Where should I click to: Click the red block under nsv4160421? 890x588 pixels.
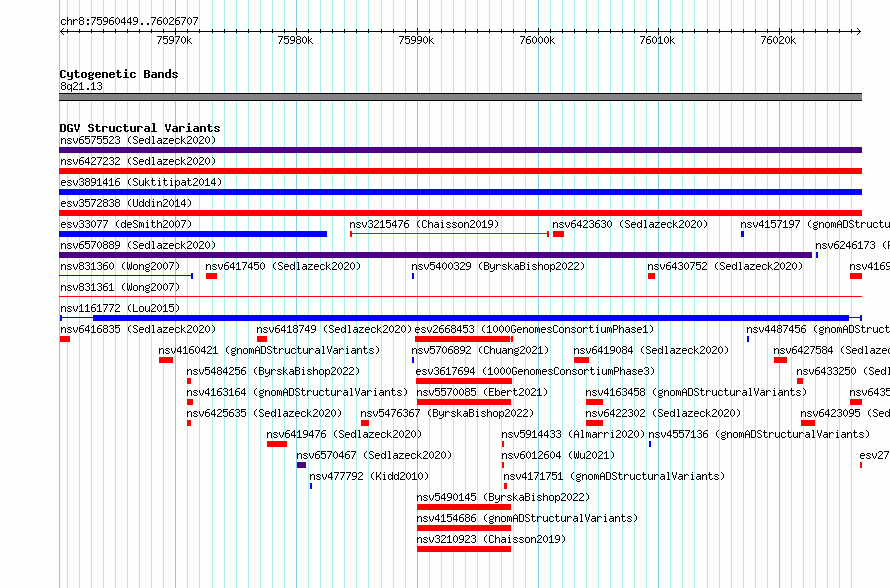[166, 360]
